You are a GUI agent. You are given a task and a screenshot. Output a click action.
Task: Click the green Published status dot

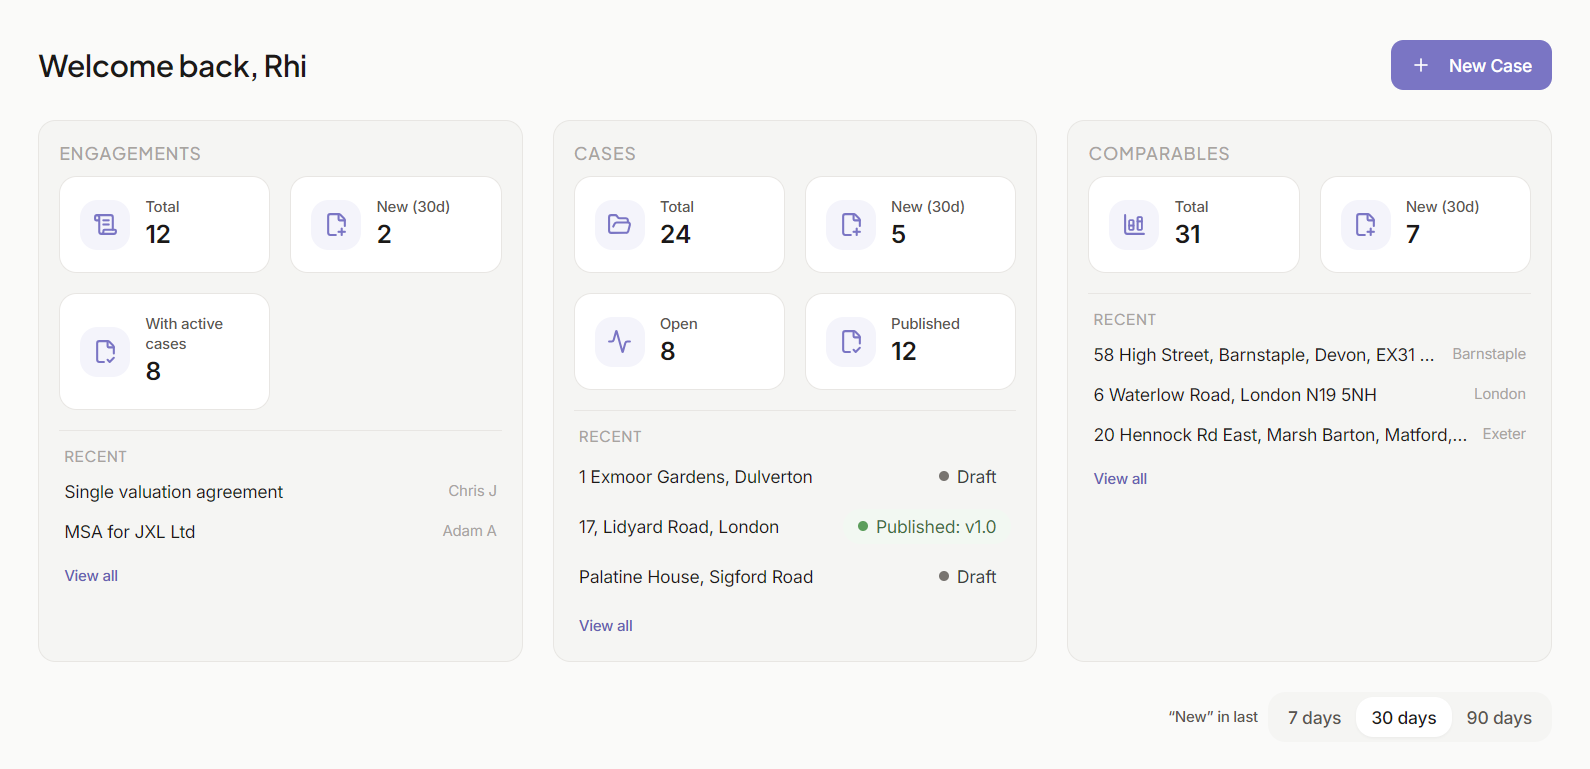click(x=863, y=526)
